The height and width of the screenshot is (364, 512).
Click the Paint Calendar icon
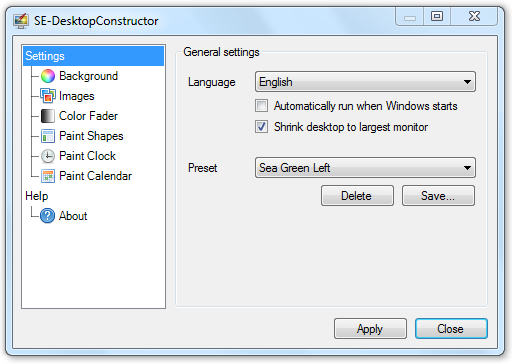[x=48, y=176]
